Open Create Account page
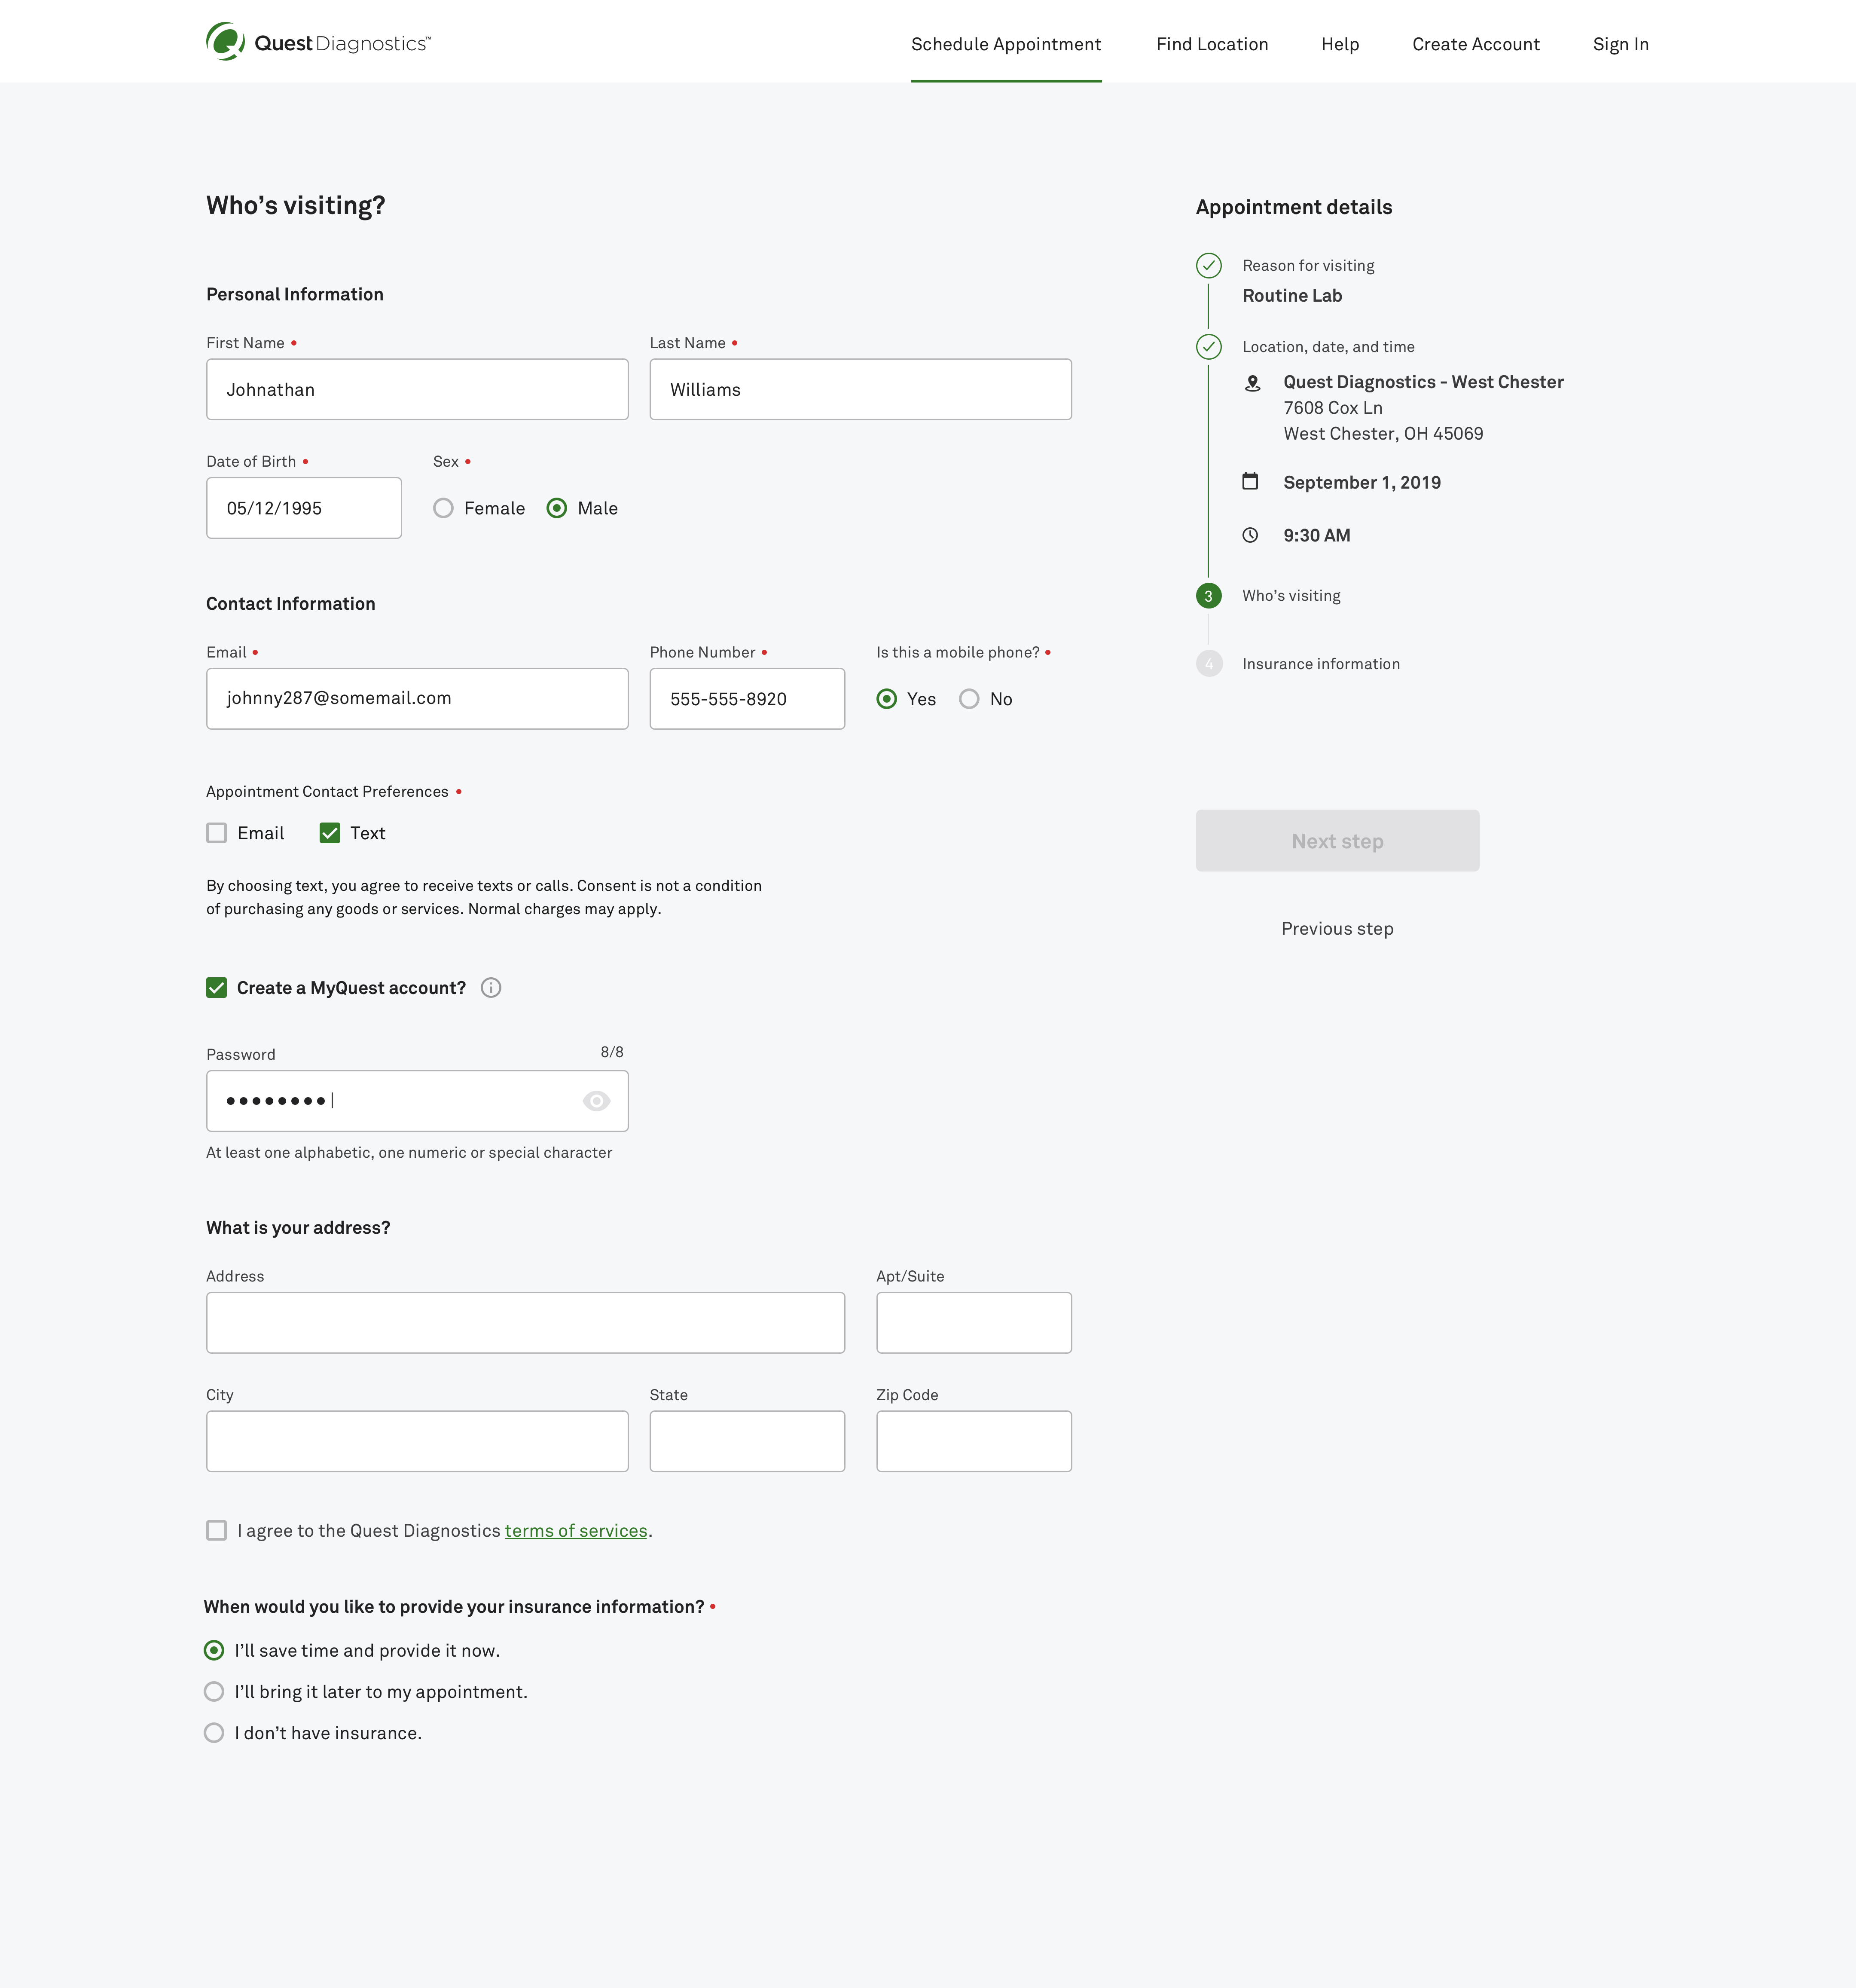This screenshot has height=1988, width=1856. (1476, 44)
